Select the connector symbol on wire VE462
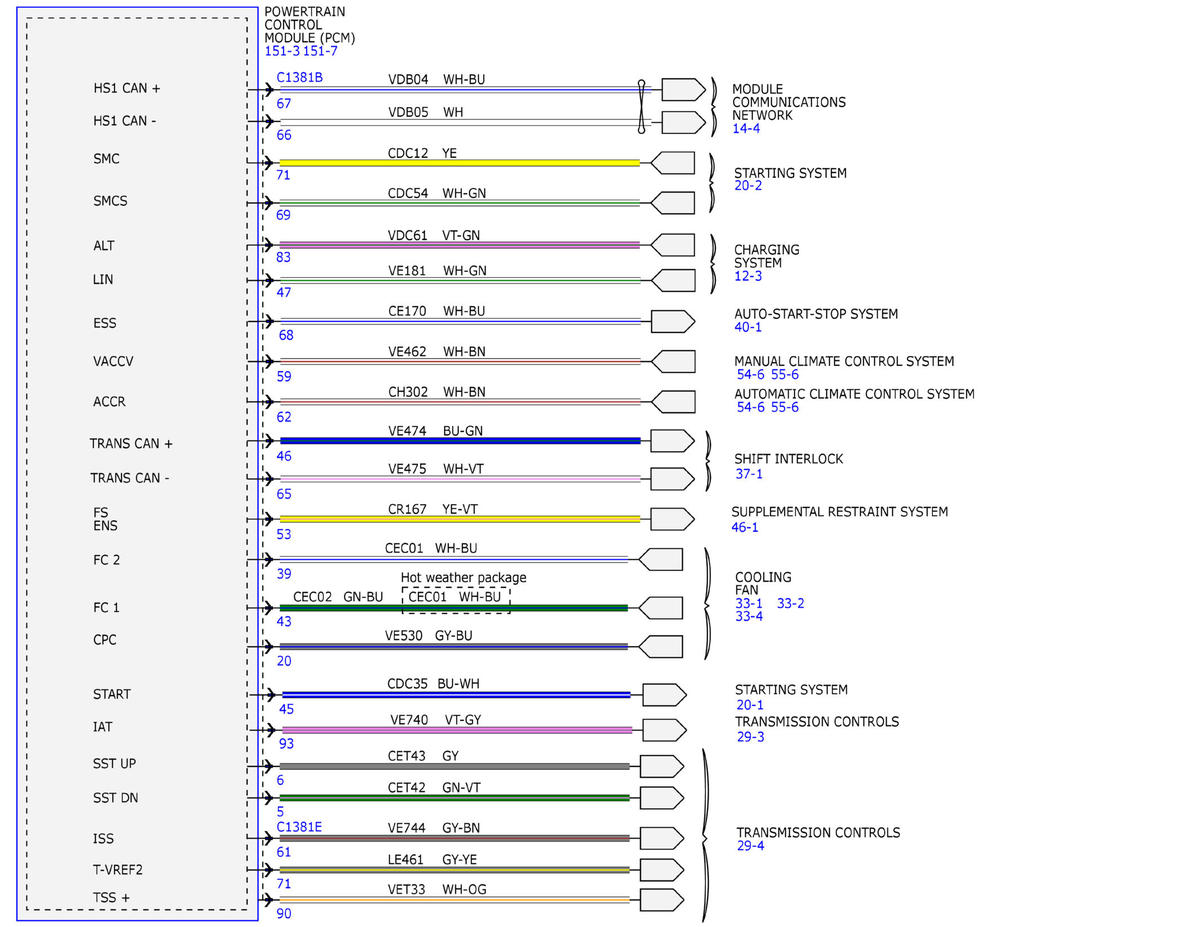Screen dimensions: 1200x927 pyautogui.click(x=672, y=361)
